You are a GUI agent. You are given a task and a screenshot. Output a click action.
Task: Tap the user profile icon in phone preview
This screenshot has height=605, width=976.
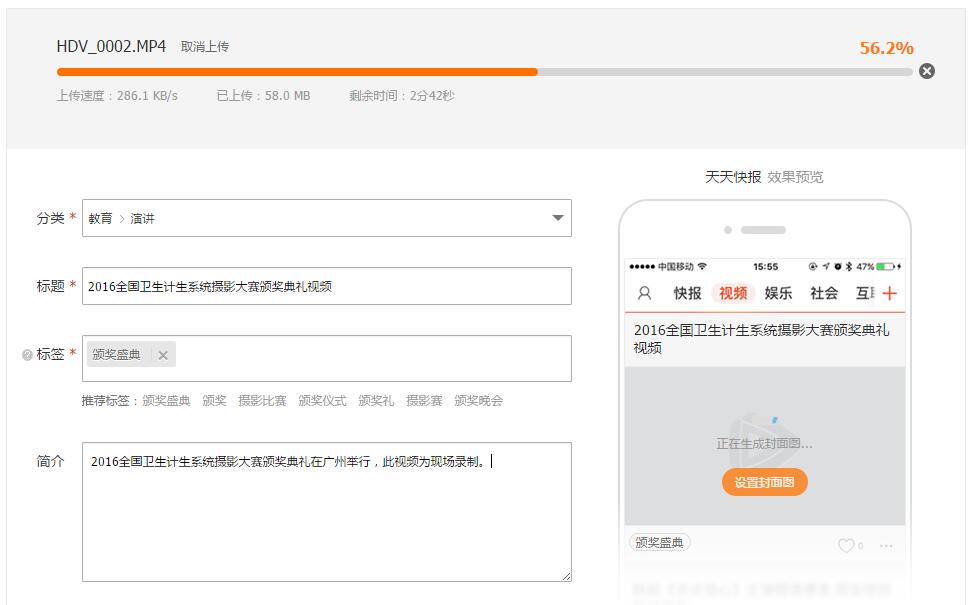click(645, 293)
